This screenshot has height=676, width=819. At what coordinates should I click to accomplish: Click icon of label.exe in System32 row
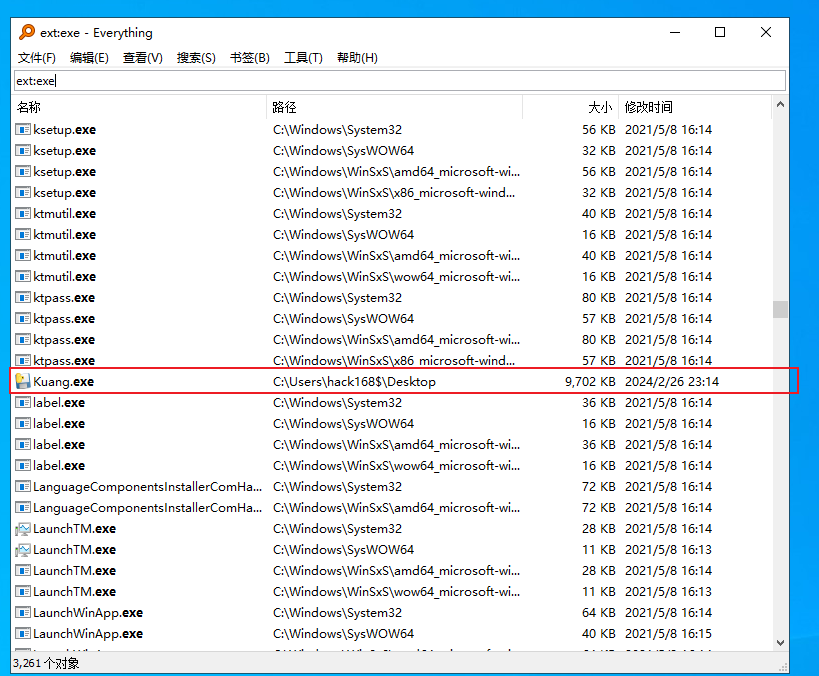22,403
